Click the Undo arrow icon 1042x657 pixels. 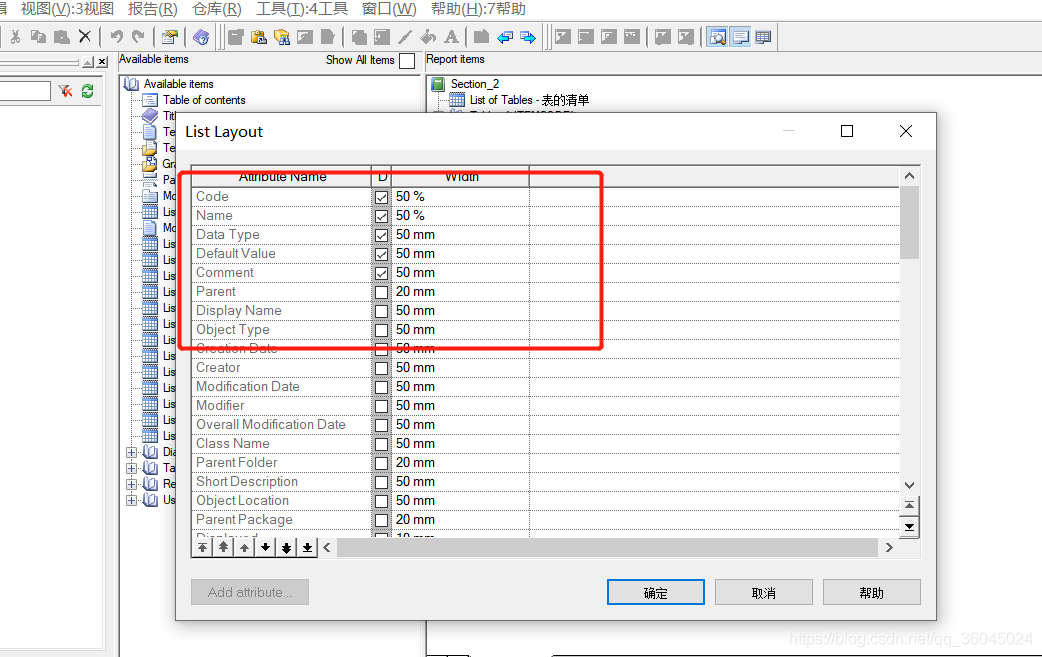[117, 37]
